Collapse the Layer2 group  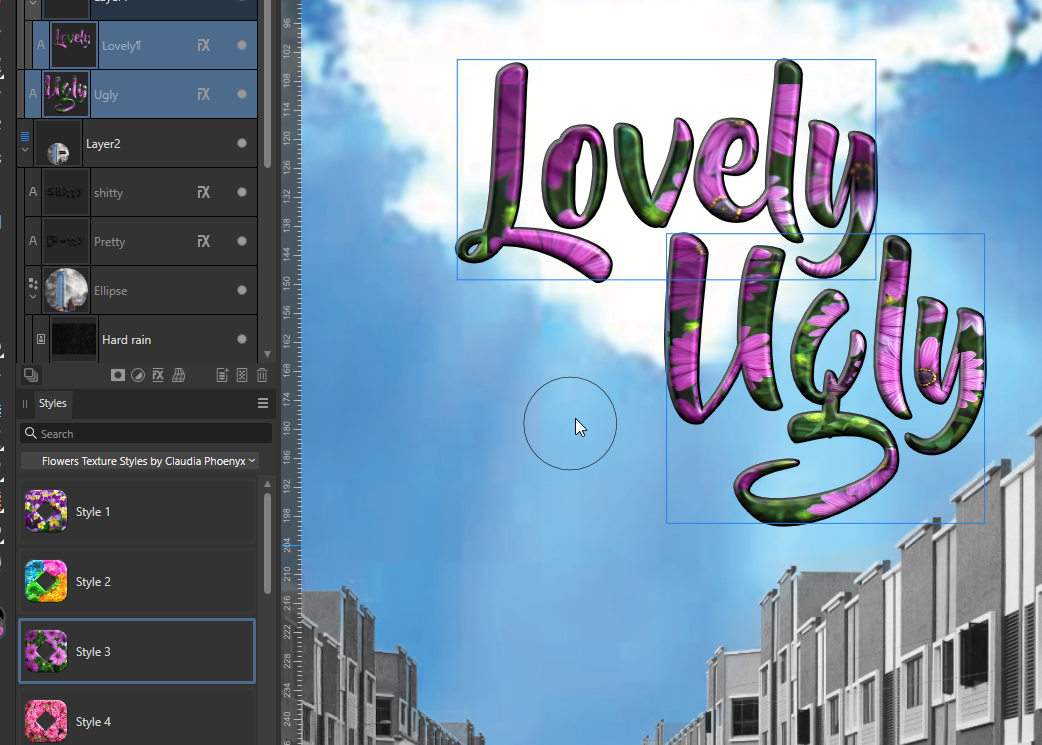click(25, 150)
